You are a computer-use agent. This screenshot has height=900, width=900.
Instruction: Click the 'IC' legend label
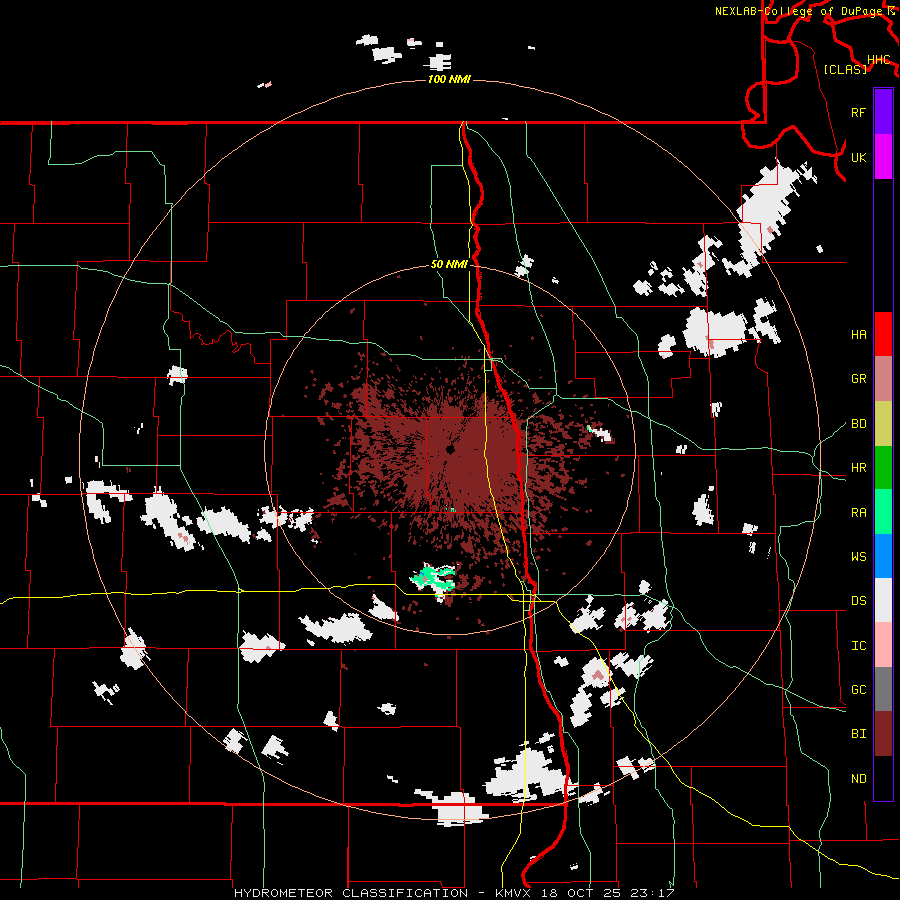point(858,645)
